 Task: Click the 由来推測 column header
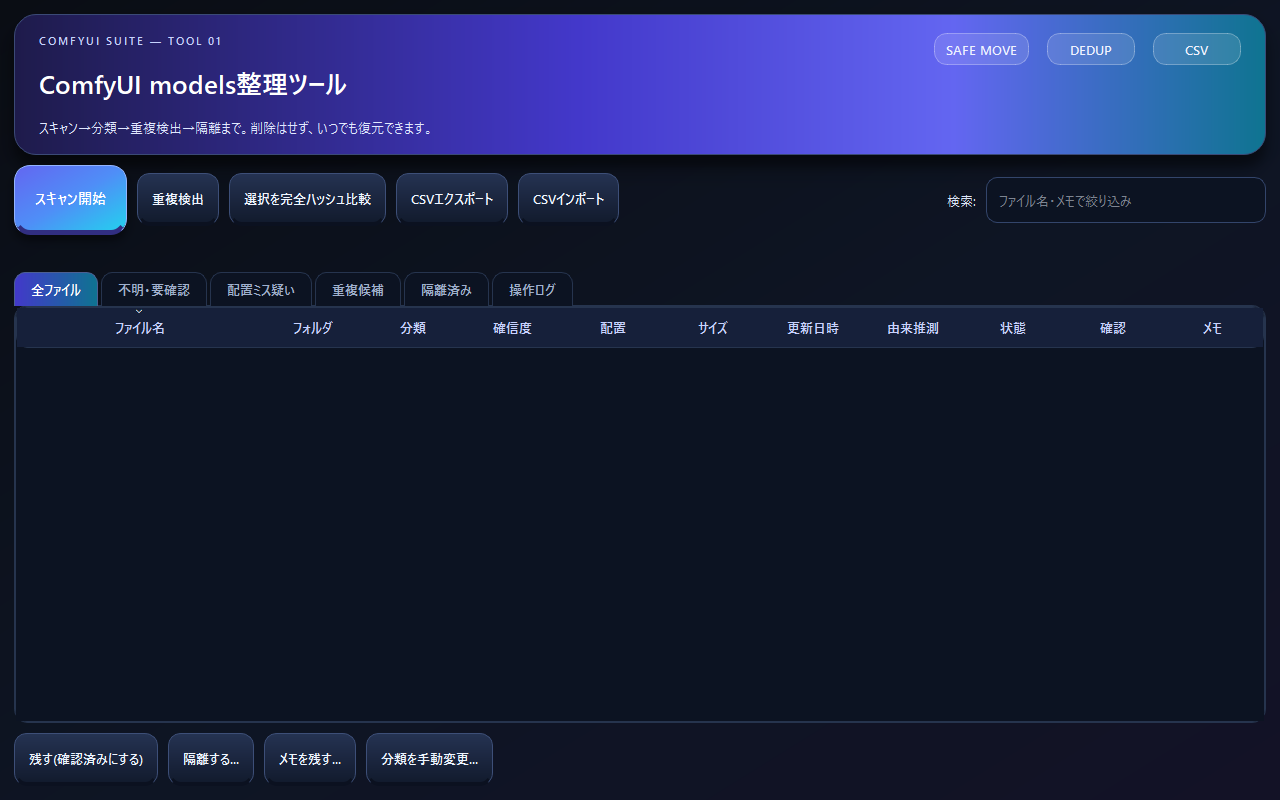coord(913,328)
